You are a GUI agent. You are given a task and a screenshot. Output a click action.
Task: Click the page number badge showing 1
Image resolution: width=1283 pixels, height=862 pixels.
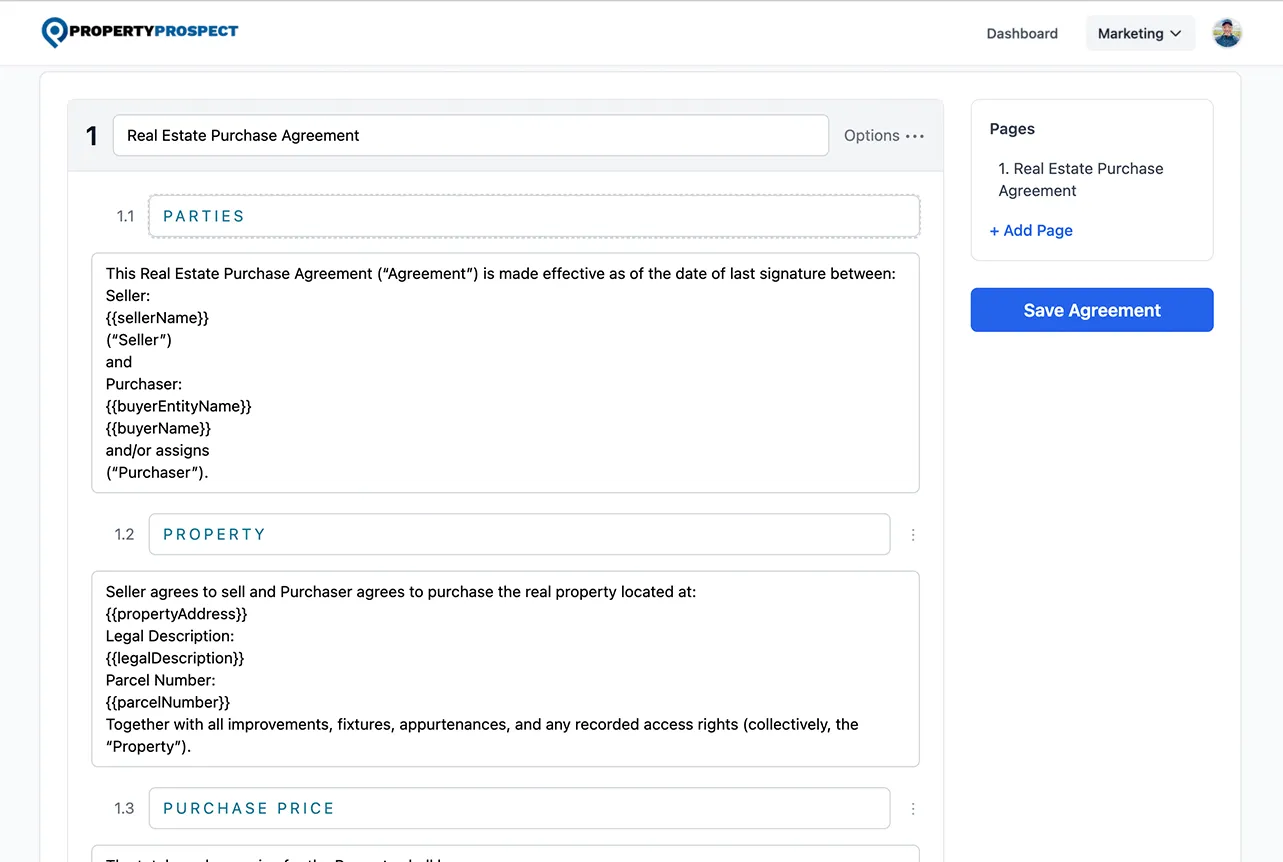pyautogui.click(x=91, y=136)
